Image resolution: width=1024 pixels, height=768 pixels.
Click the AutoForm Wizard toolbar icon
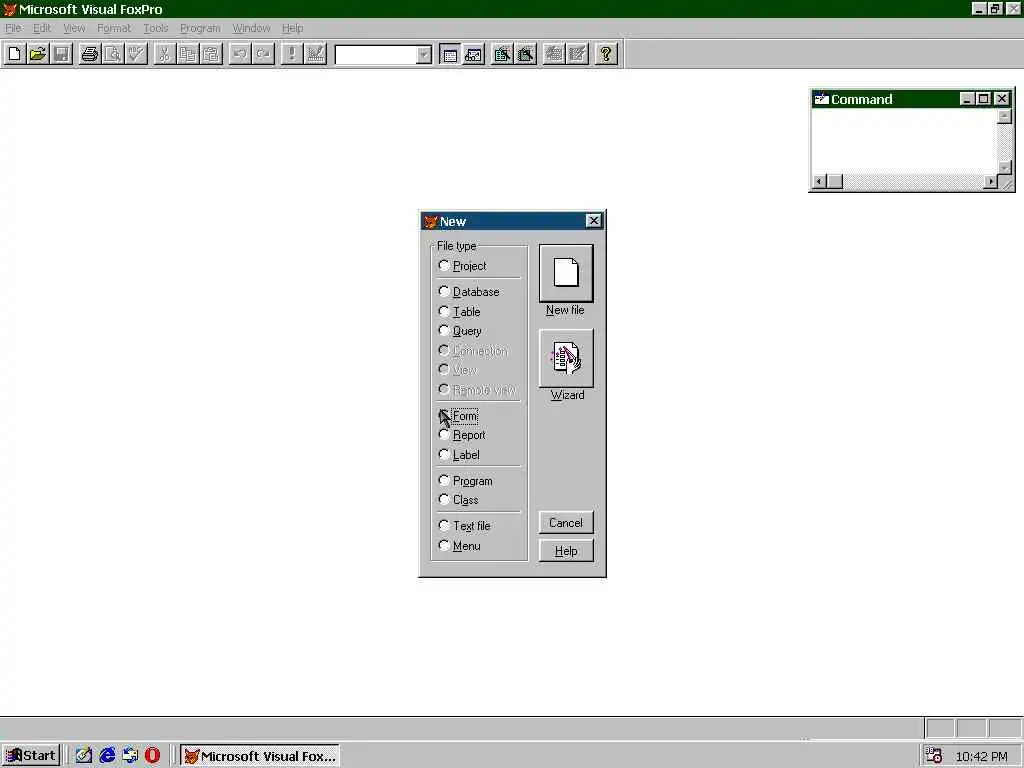coord(554,54)
